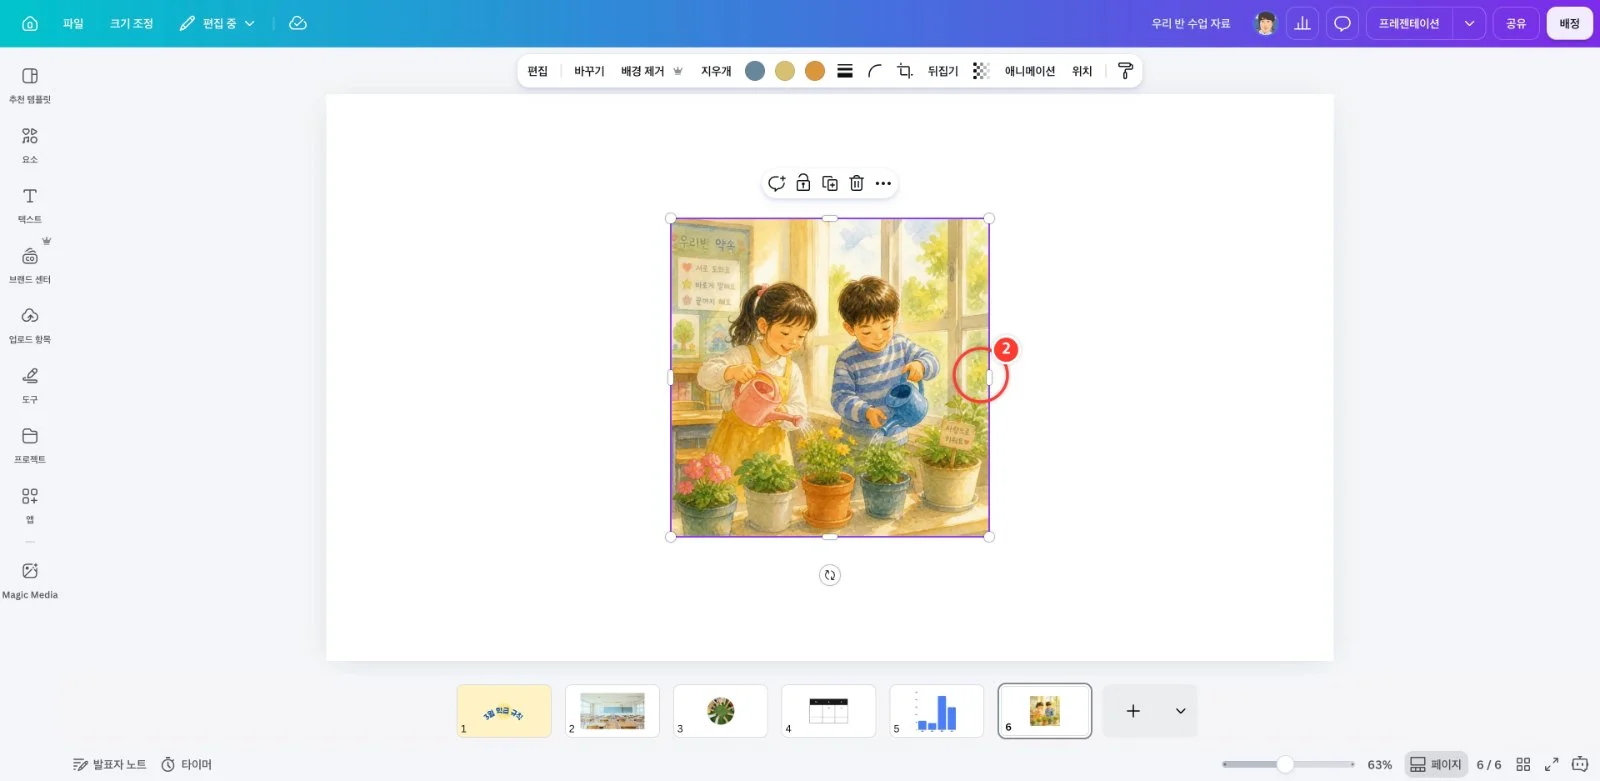This screenshot has width=1600, height=781.
Task: Click the transparency checkerboard icon
Action: point(981,71)
